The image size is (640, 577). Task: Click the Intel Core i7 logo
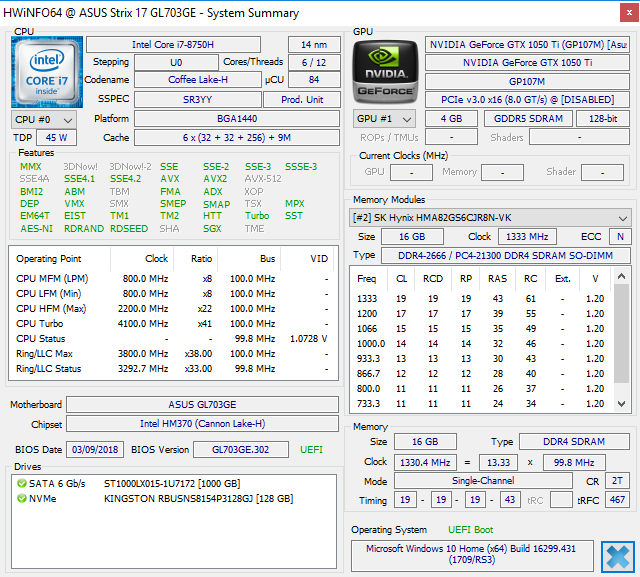(47, 72)
